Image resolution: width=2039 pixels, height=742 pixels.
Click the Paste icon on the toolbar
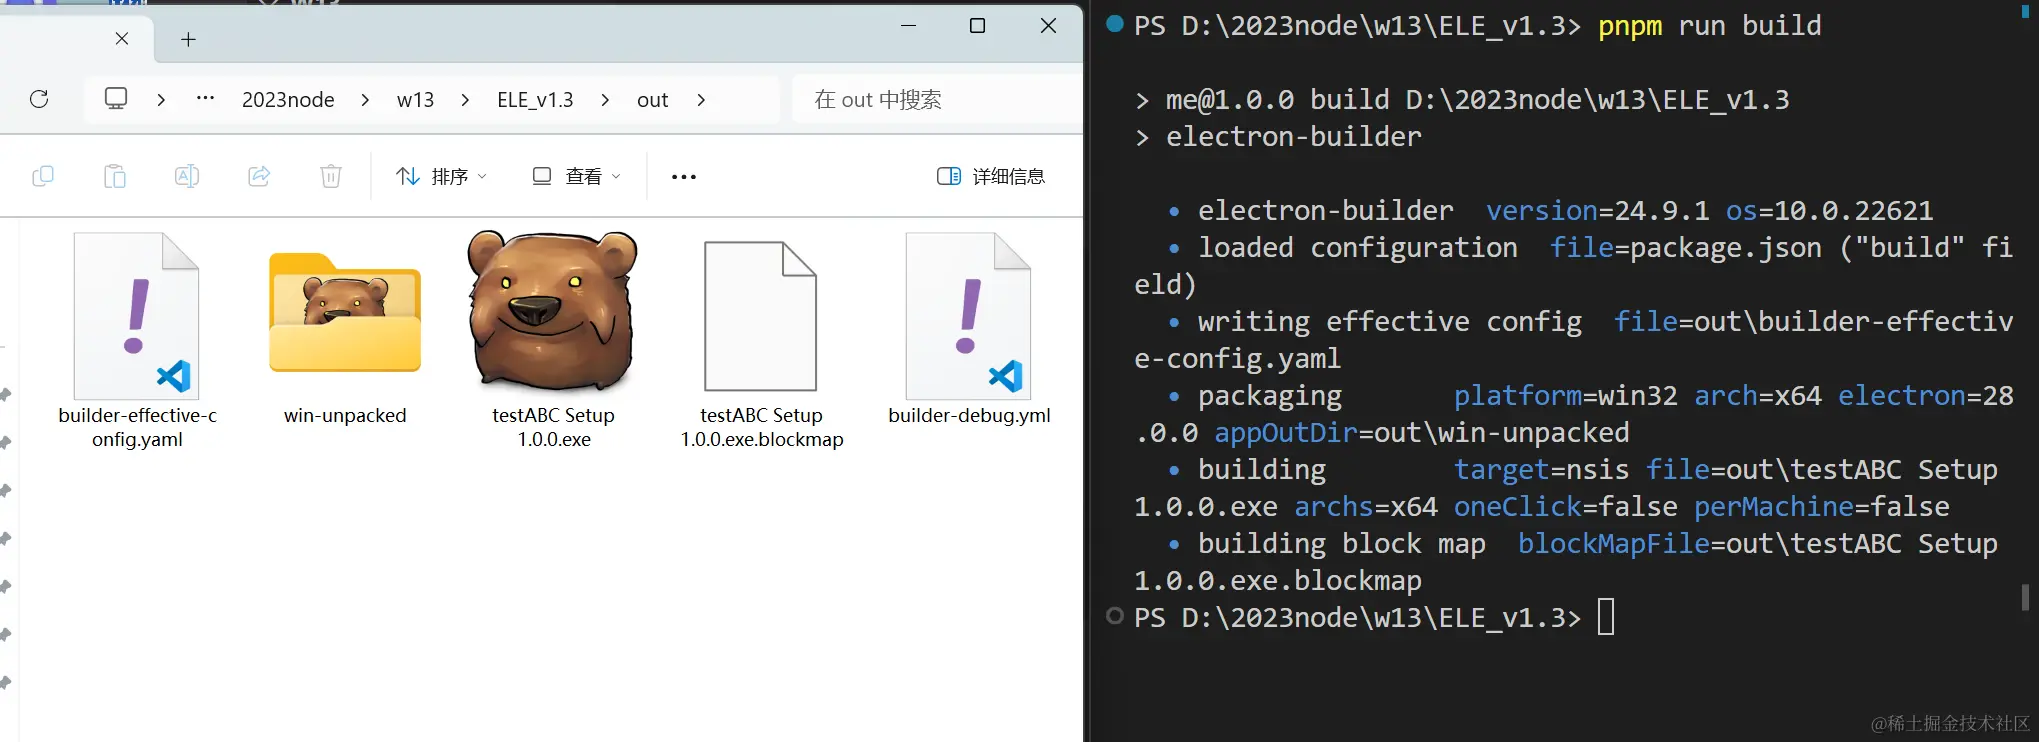115,176
